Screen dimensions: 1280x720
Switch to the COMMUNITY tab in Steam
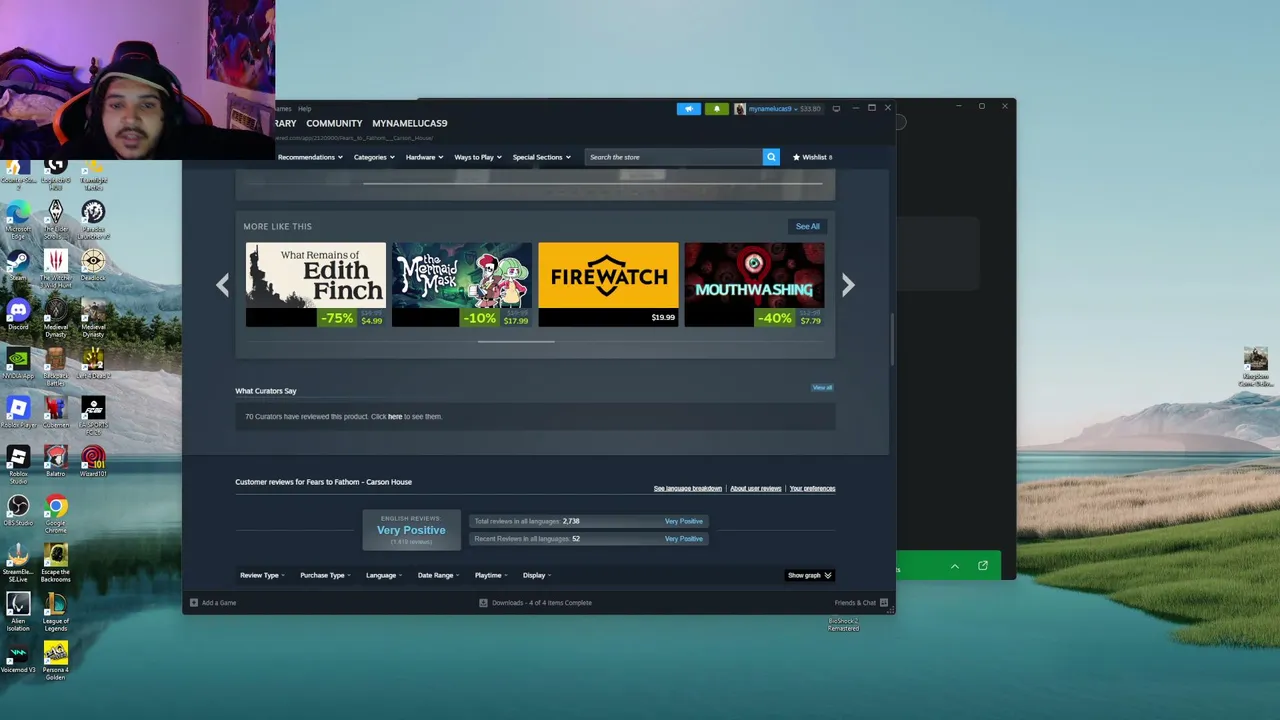(334, 123)
